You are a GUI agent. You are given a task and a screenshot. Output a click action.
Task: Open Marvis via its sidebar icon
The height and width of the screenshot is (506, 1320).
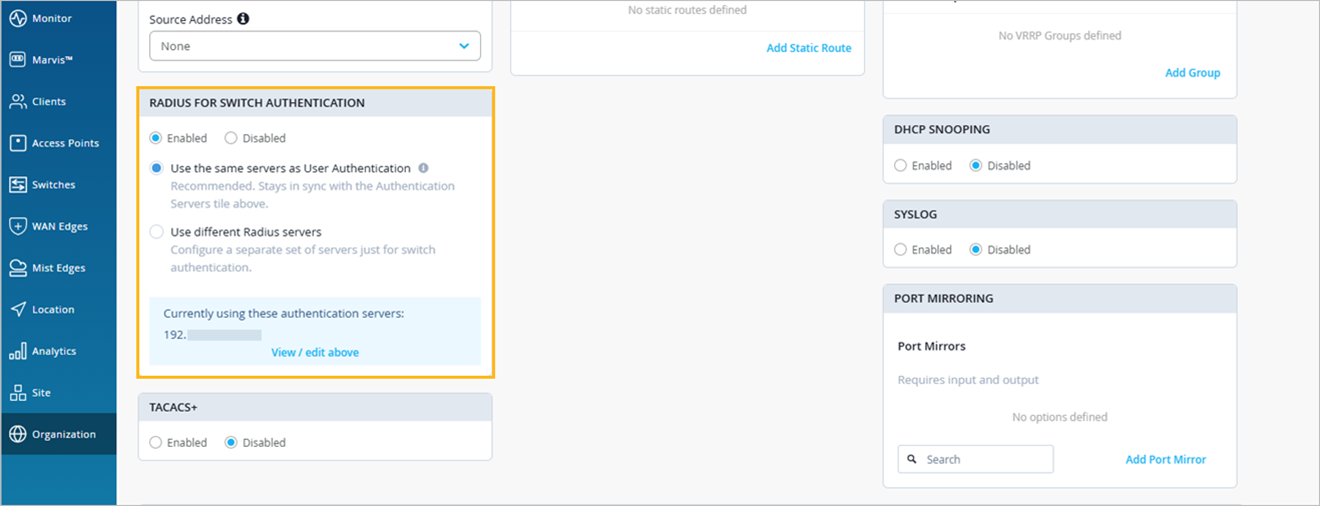tap(17, 60)
